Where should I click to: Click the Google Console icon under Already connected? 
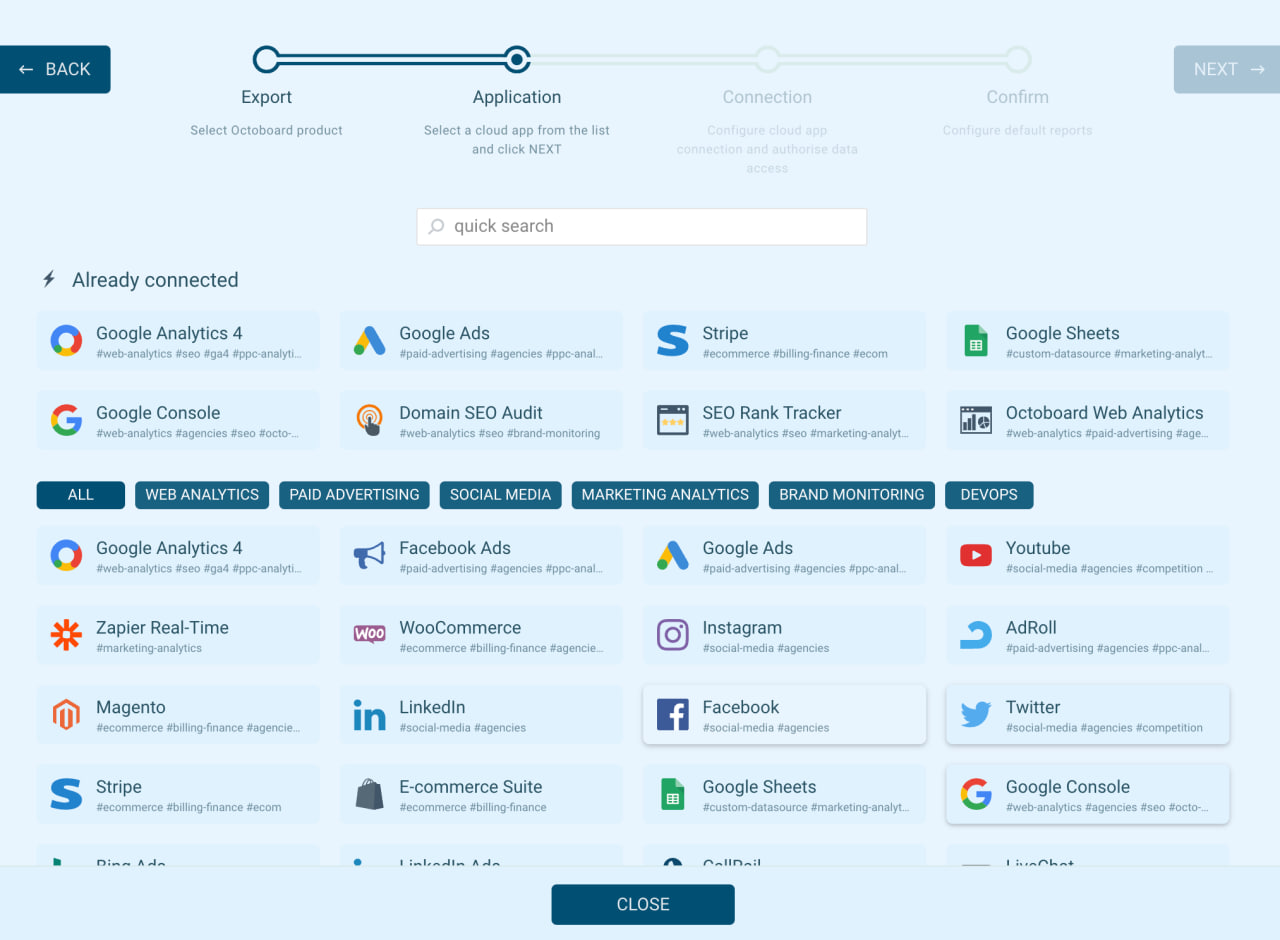click(66, 420)
